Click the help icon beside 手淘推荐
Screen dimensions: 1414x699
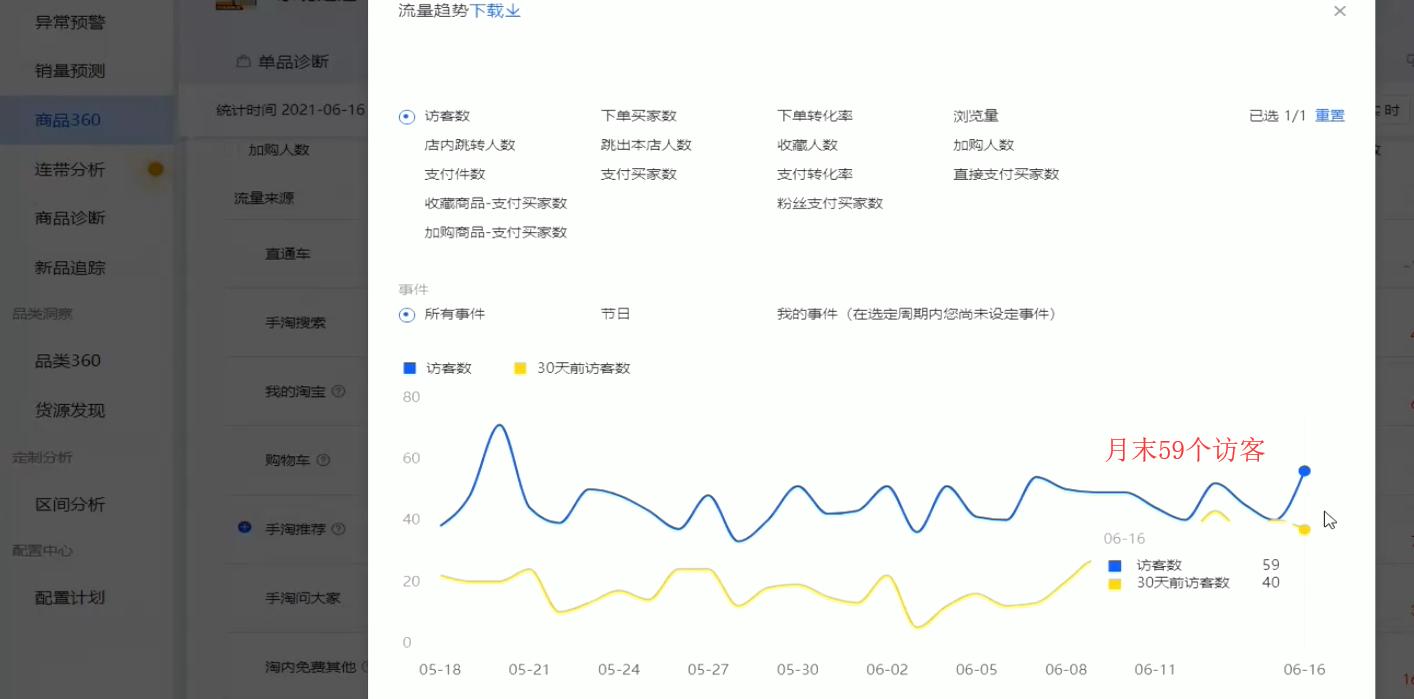340,529
